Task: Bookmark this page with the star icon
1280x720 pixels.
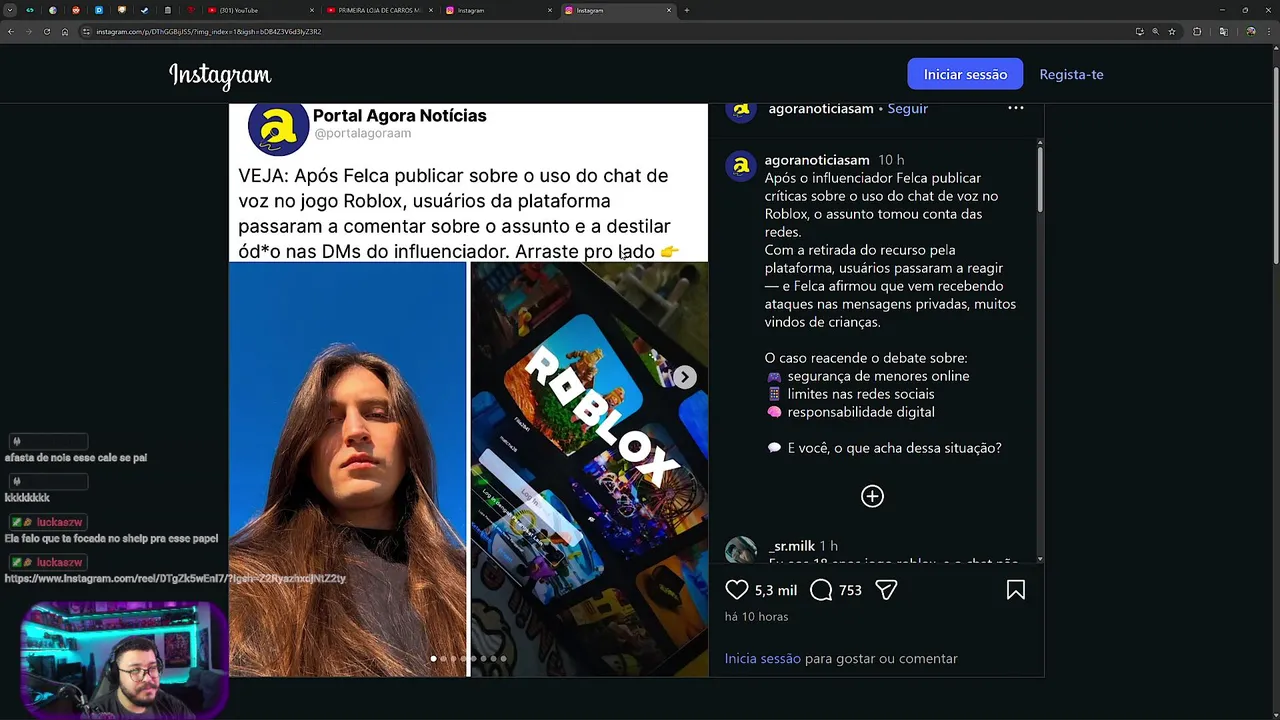Action: point(1172,31)
